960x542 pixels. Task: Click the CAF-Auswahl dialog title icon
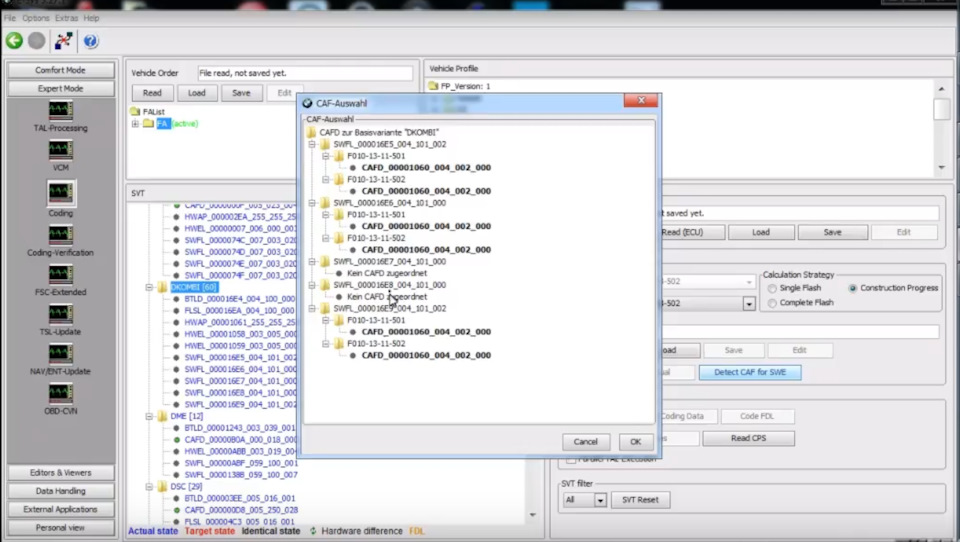coord(307,103)
